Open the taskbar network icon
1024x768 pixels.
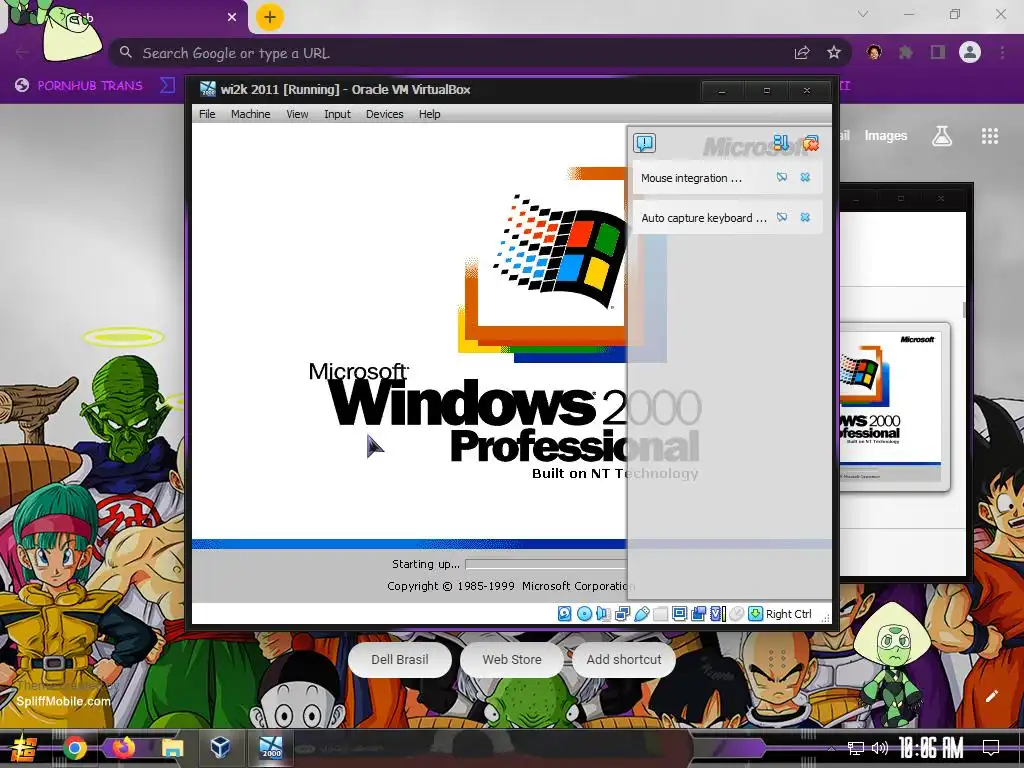[x=856, y=748]
